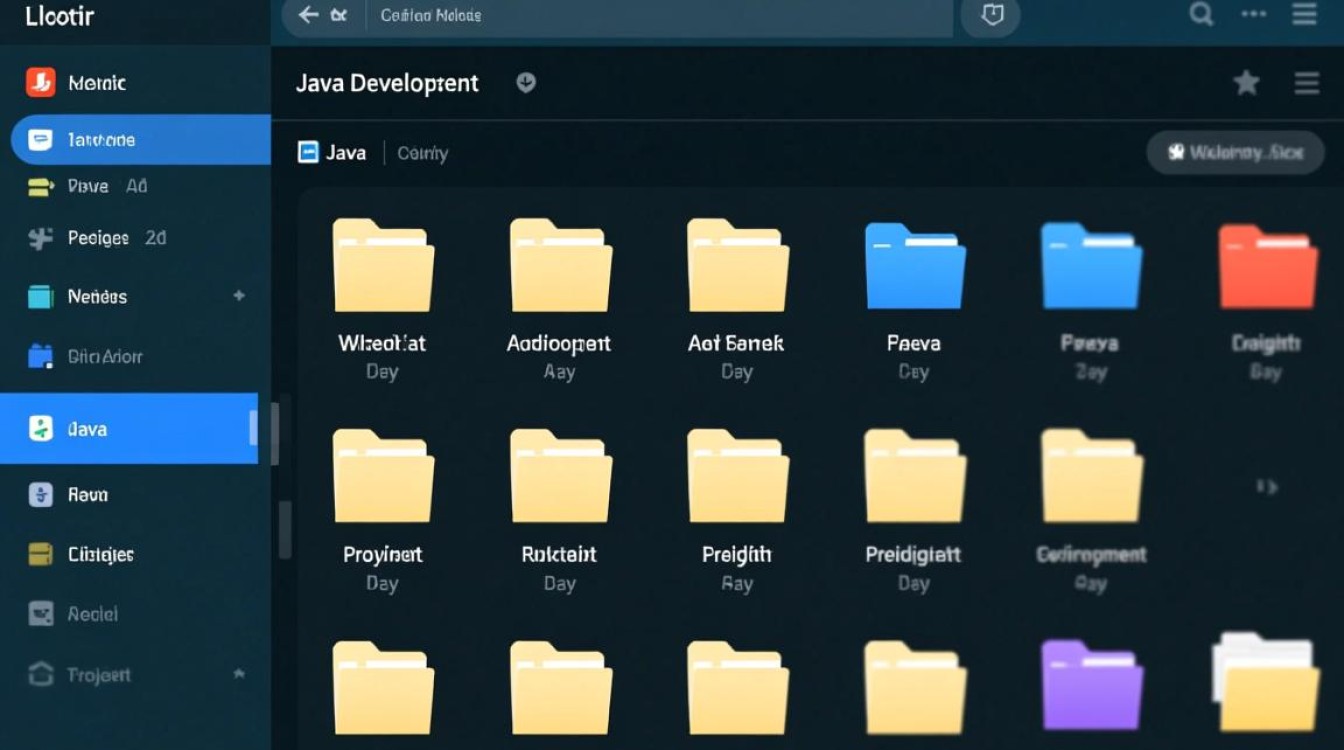This screenshot has height=750, width=1344.
Task: Open the list menu icon beside the star
Action: pos(1306,83)
